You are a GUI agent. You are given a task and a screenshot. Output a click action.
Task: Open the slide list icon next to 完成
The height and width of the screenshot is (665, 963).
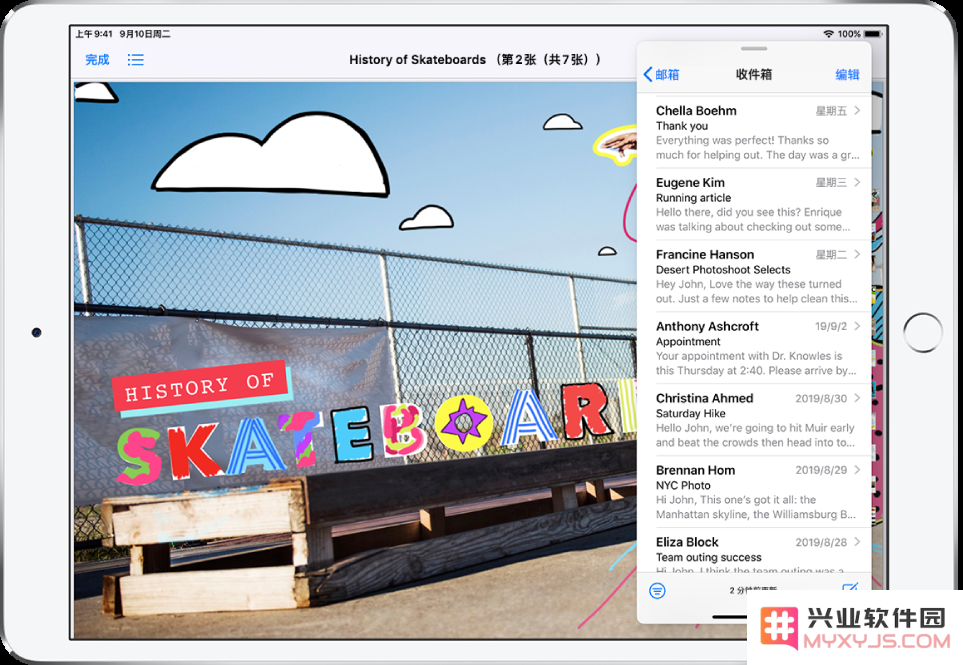pyautogui.click(x=136, y=60)
